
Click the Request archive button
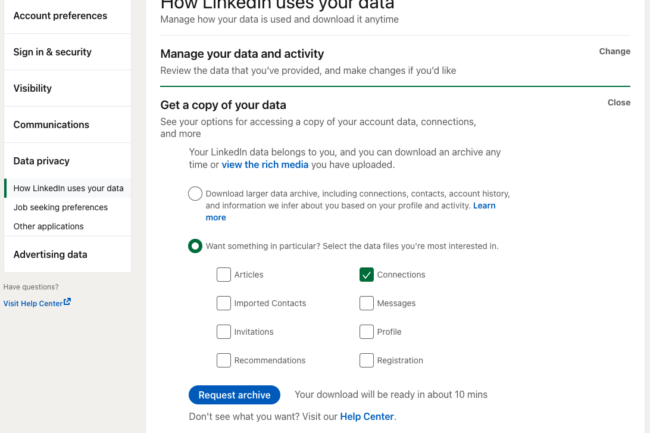[x=234, y=395]
